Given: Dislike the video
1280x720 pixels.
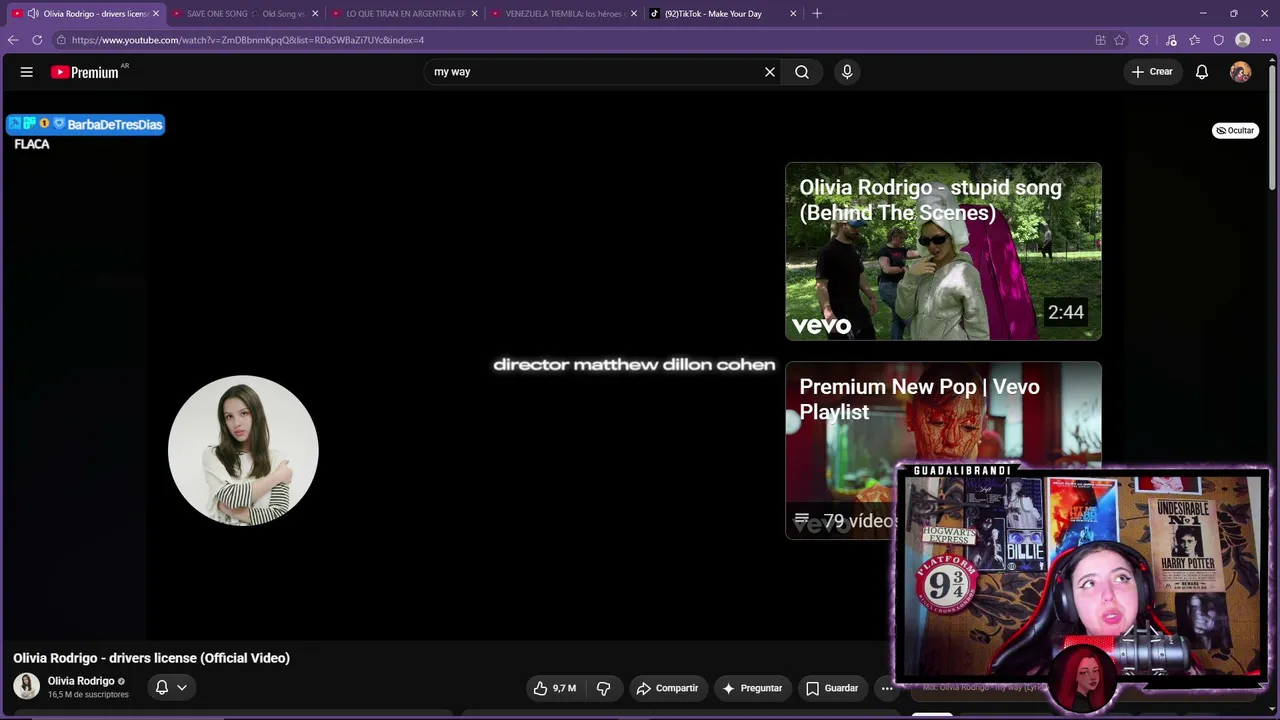Looking at the screenshot, I should point(603,688).
